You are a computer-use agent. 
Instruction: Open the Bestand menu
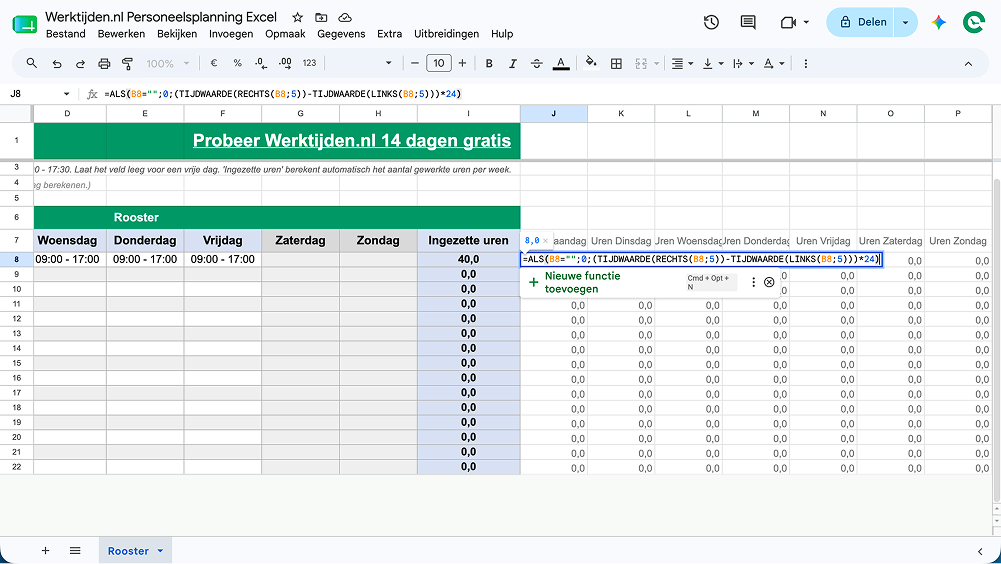tap(66, 34)
